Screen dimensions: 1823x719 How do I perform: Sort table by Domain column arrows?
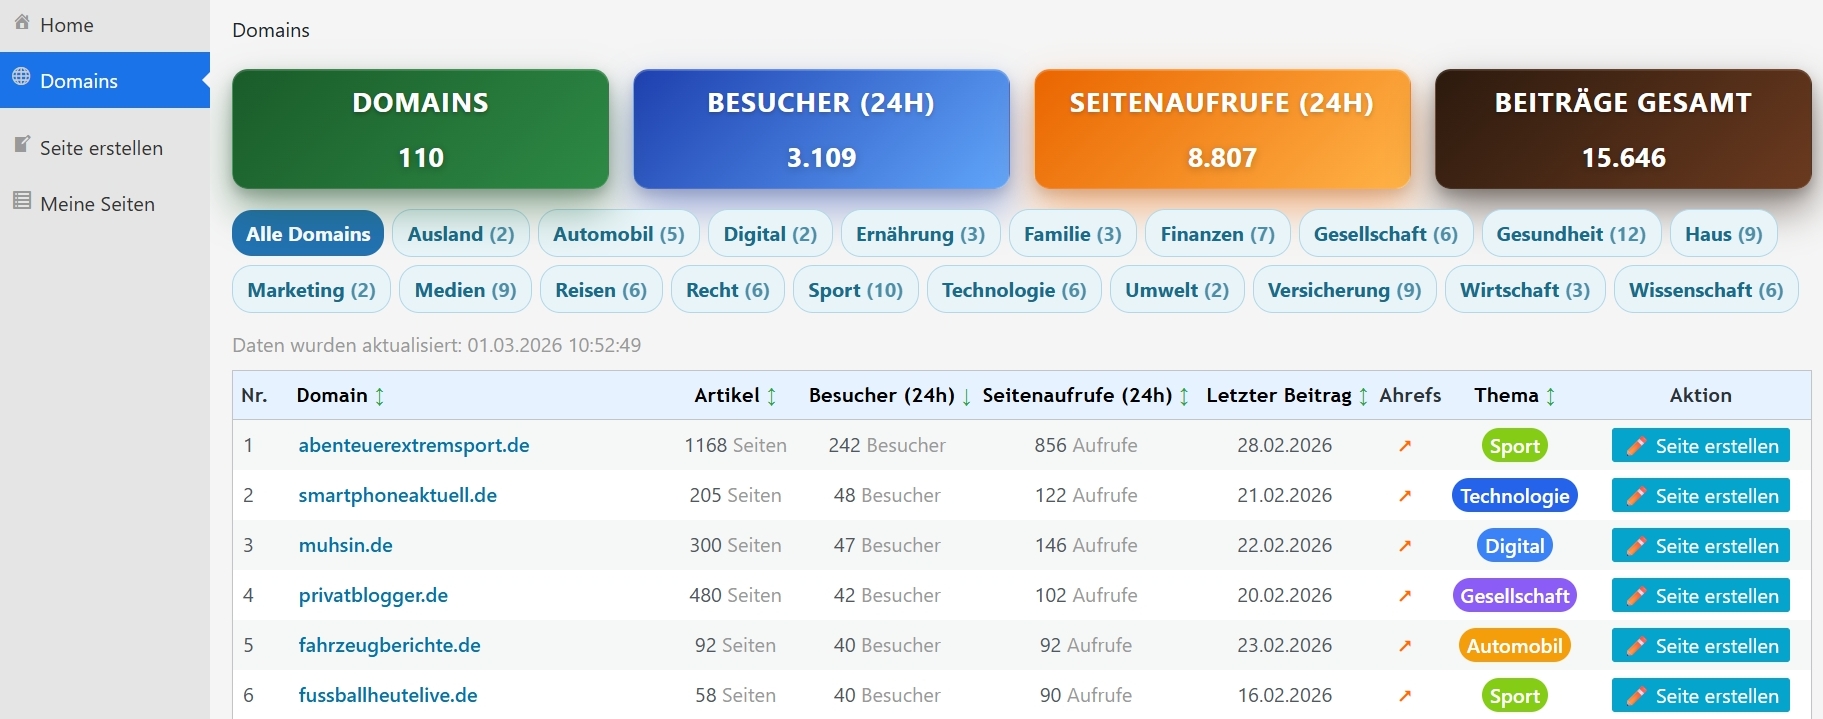(380, 396)
